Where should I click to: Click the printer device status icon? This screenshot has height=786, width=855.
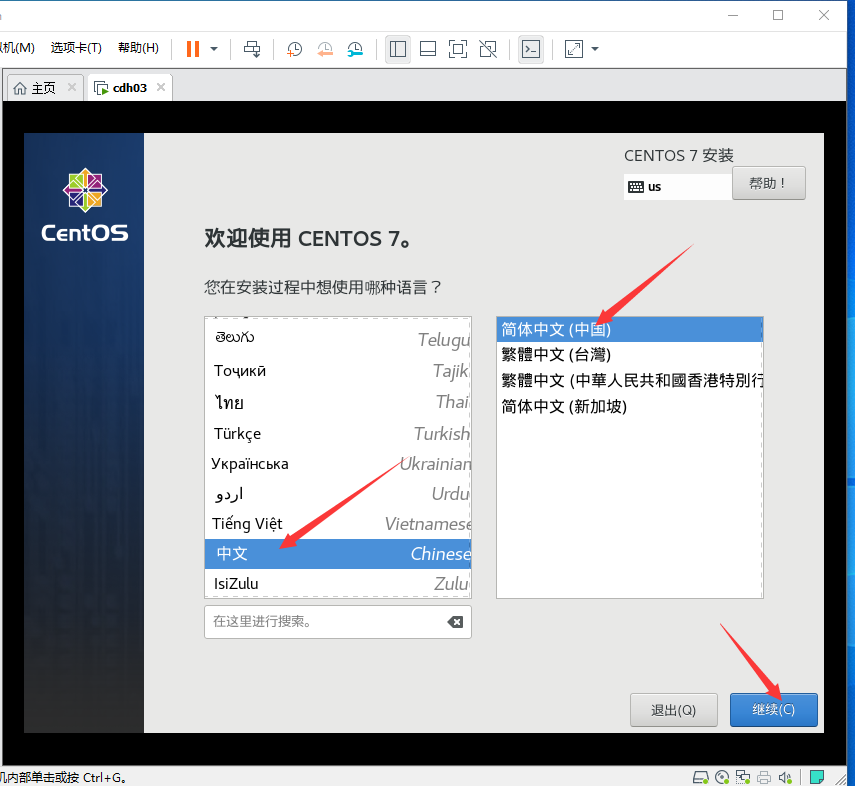[763, 777]
